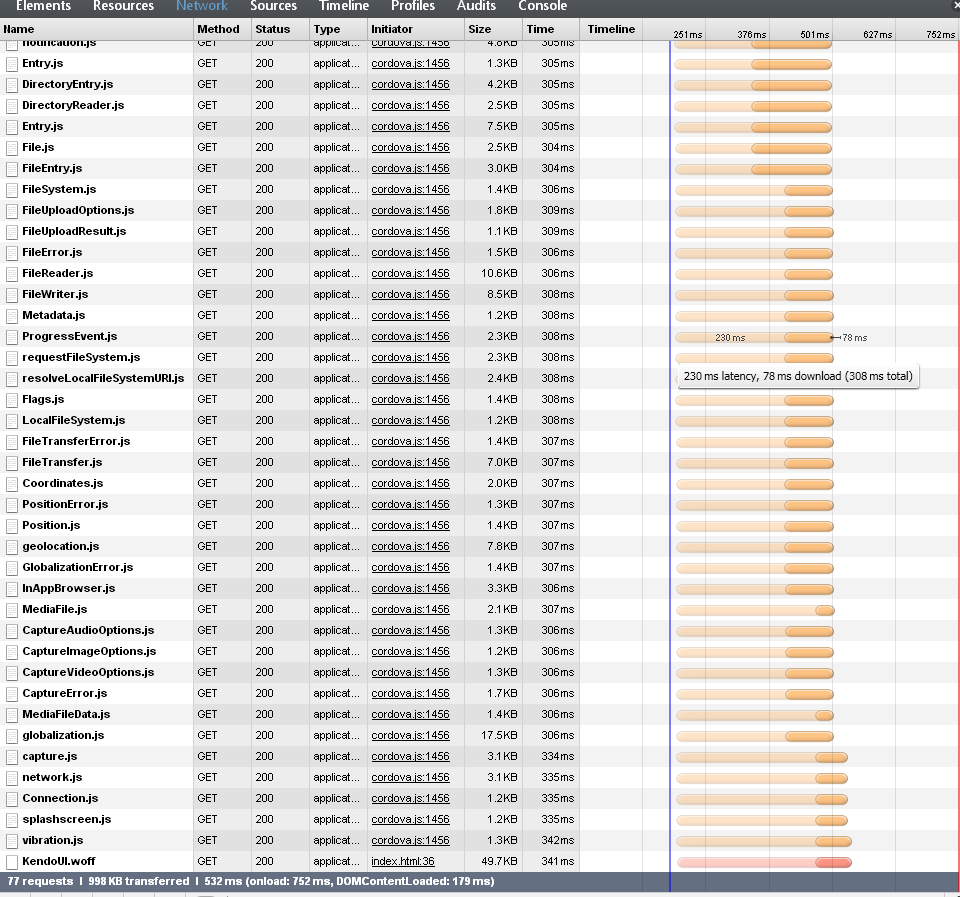Click the Metadata.js file icon
Viewport: 960px width, 897px height.
click(11, 316)
